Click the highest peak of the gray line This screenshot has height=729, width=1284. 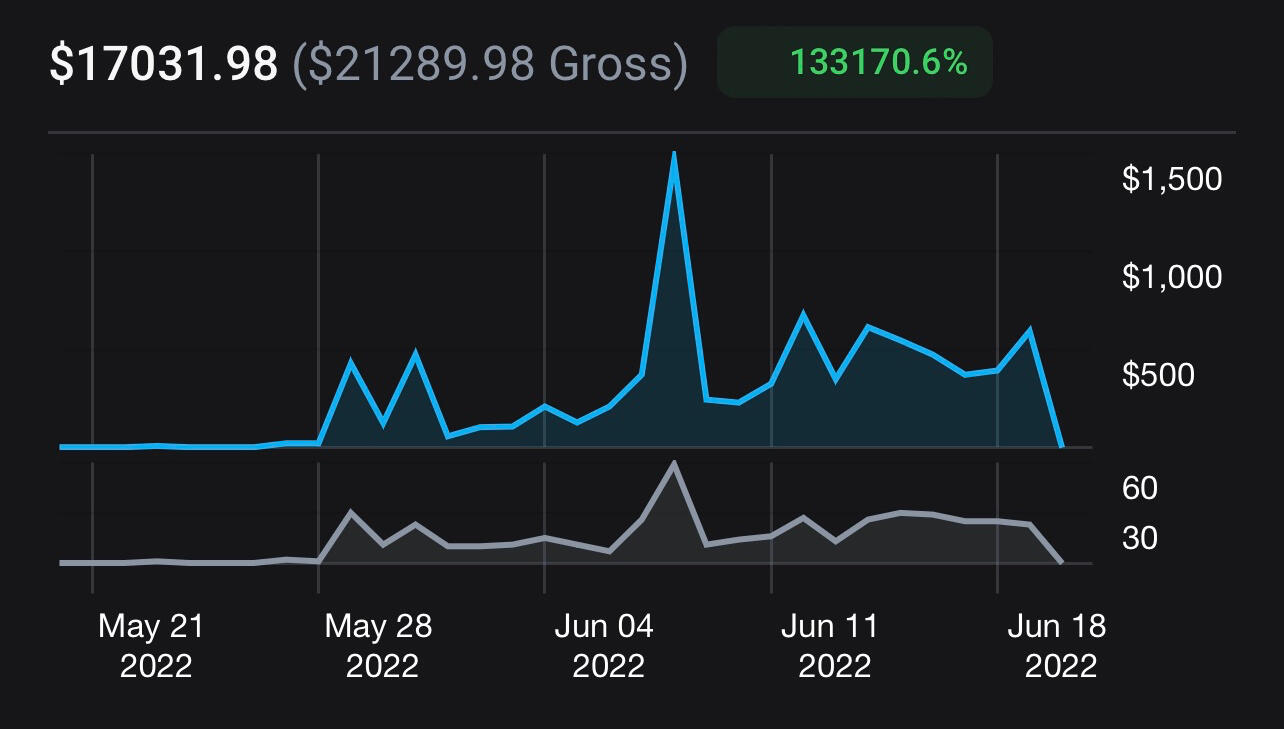click(674, 464)
